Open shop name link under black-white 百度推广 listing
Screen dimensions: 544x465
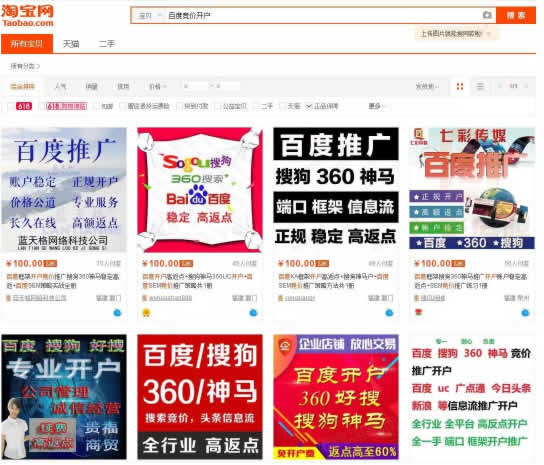tap(300, 298)
